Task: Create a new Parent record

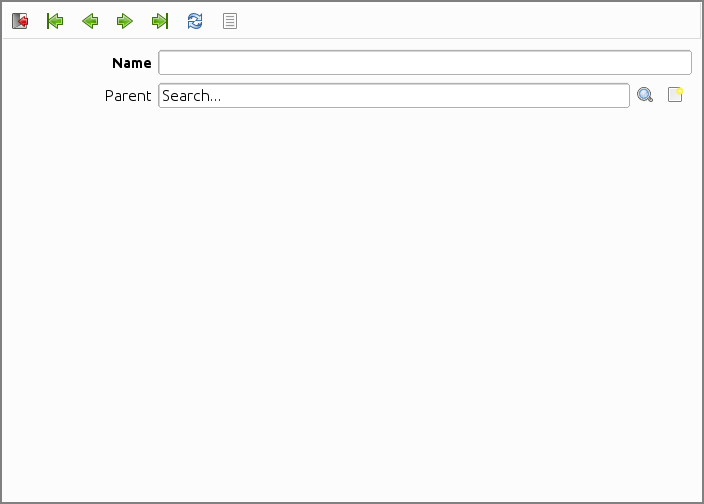Action: tap(675, 95)
